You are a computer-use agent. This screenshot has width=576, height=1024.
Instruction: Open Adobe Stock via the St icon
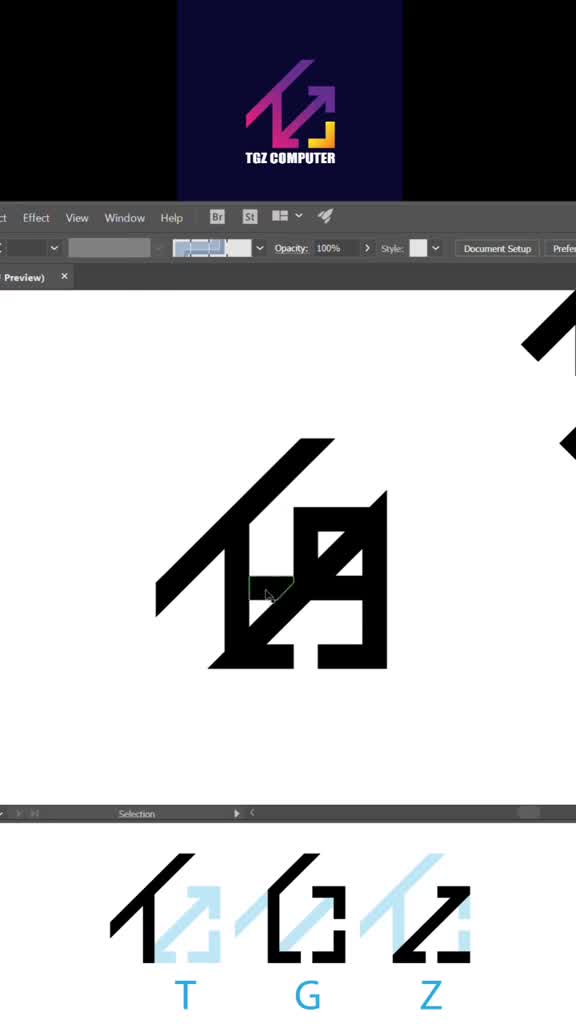249,217
